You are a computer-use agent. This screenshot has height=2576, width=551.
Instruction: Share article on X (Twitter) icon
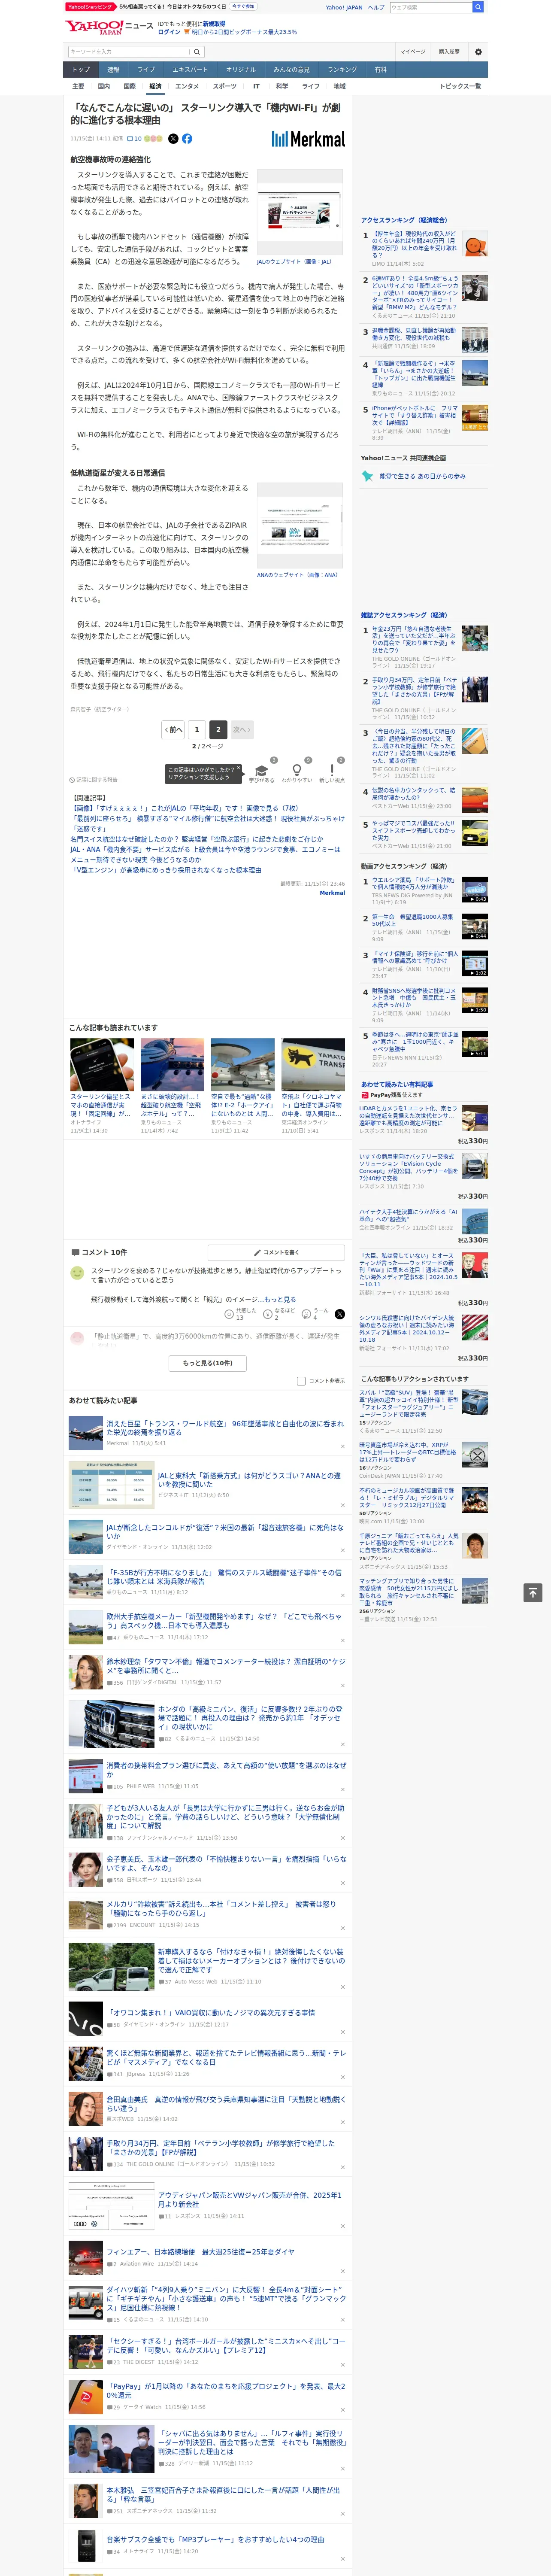pos(173,139)
